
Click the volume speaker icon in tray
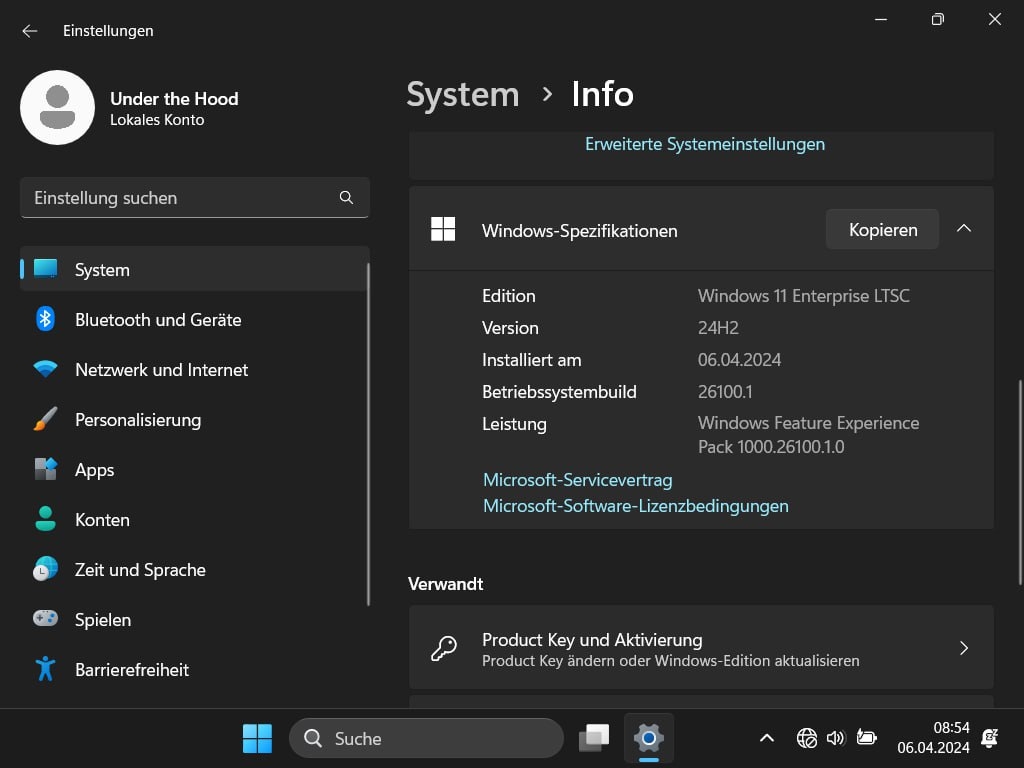[x=835, y=739]
